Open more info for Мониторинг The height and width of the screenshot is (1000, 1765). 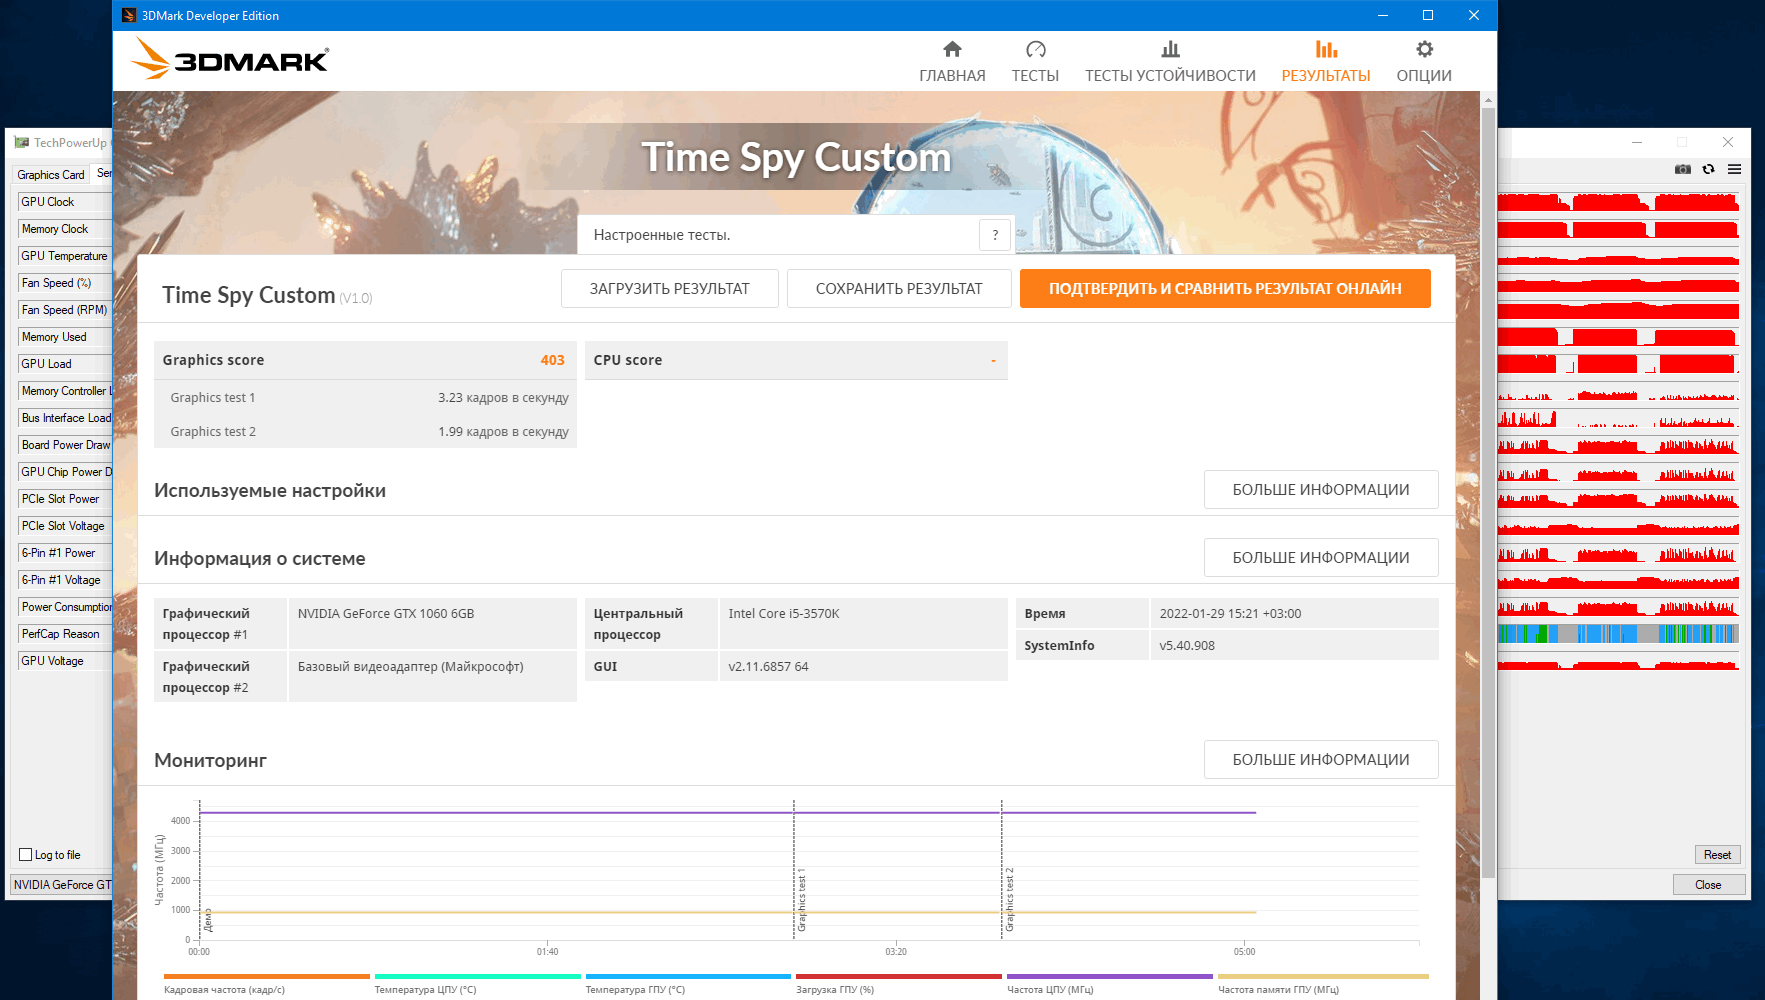point(1321,759)
